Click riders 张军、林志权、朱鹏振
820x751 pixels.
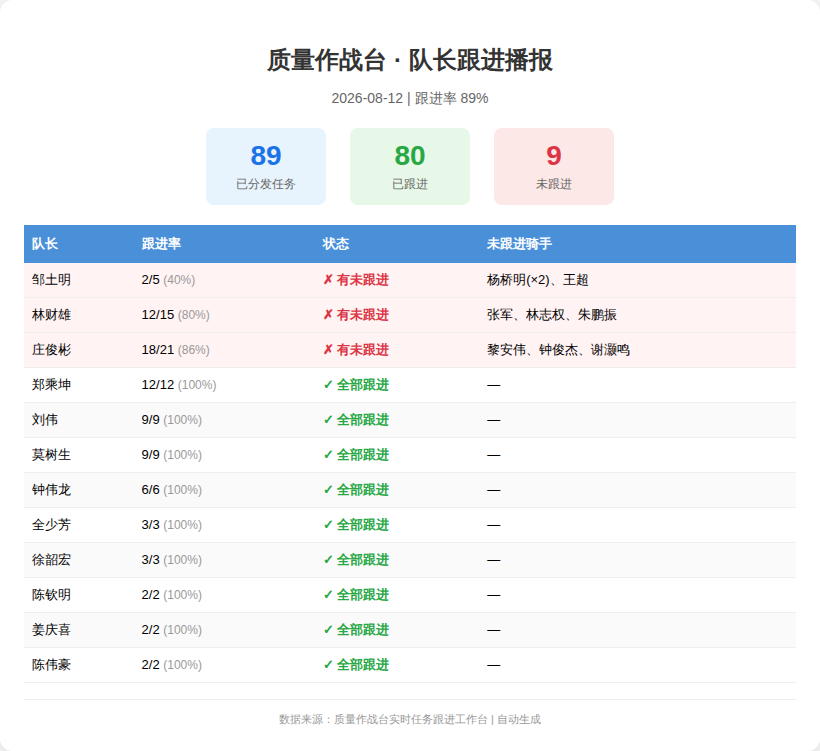(552, 315)
